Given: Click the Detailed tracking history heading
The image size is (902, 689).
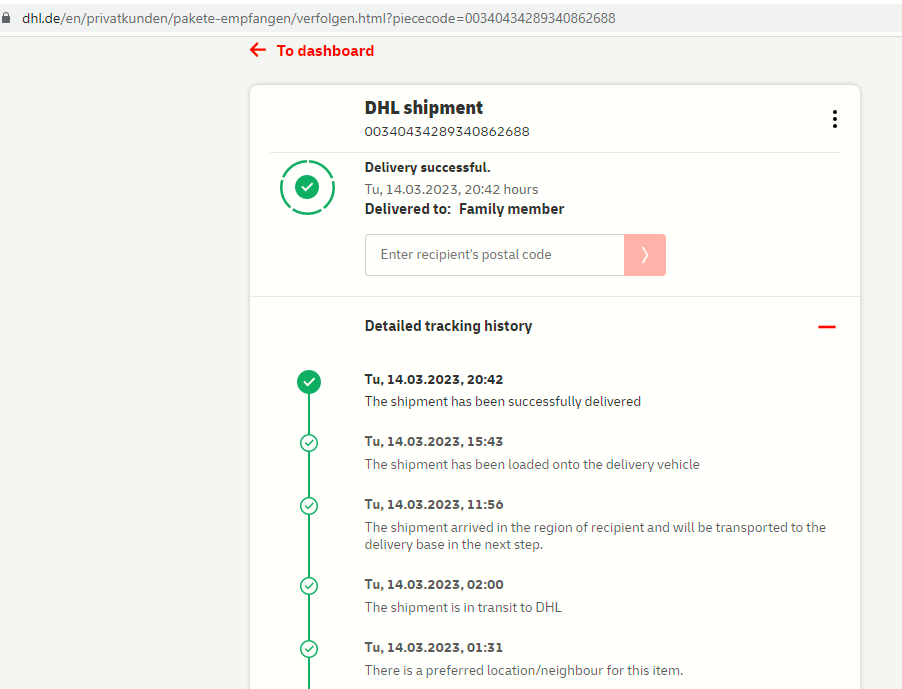Looking at the screenshot, I should click(448, 326).
